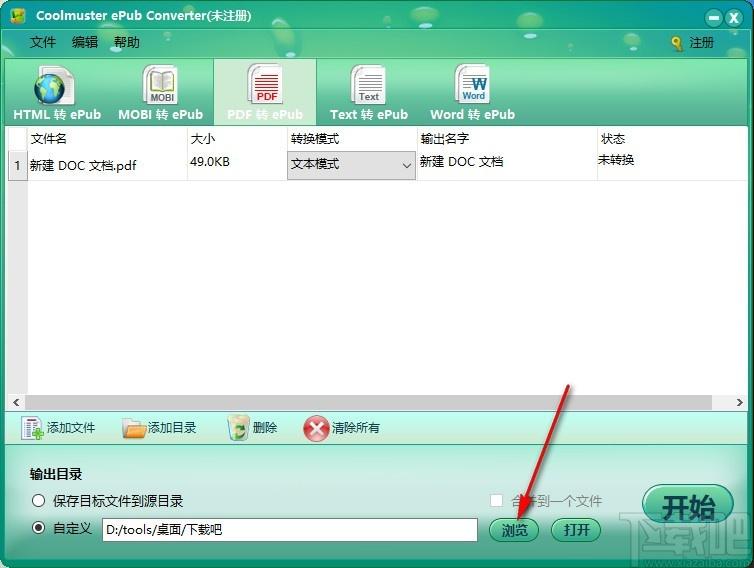Click the 打开 open folder button

click(x=576, y=530)
